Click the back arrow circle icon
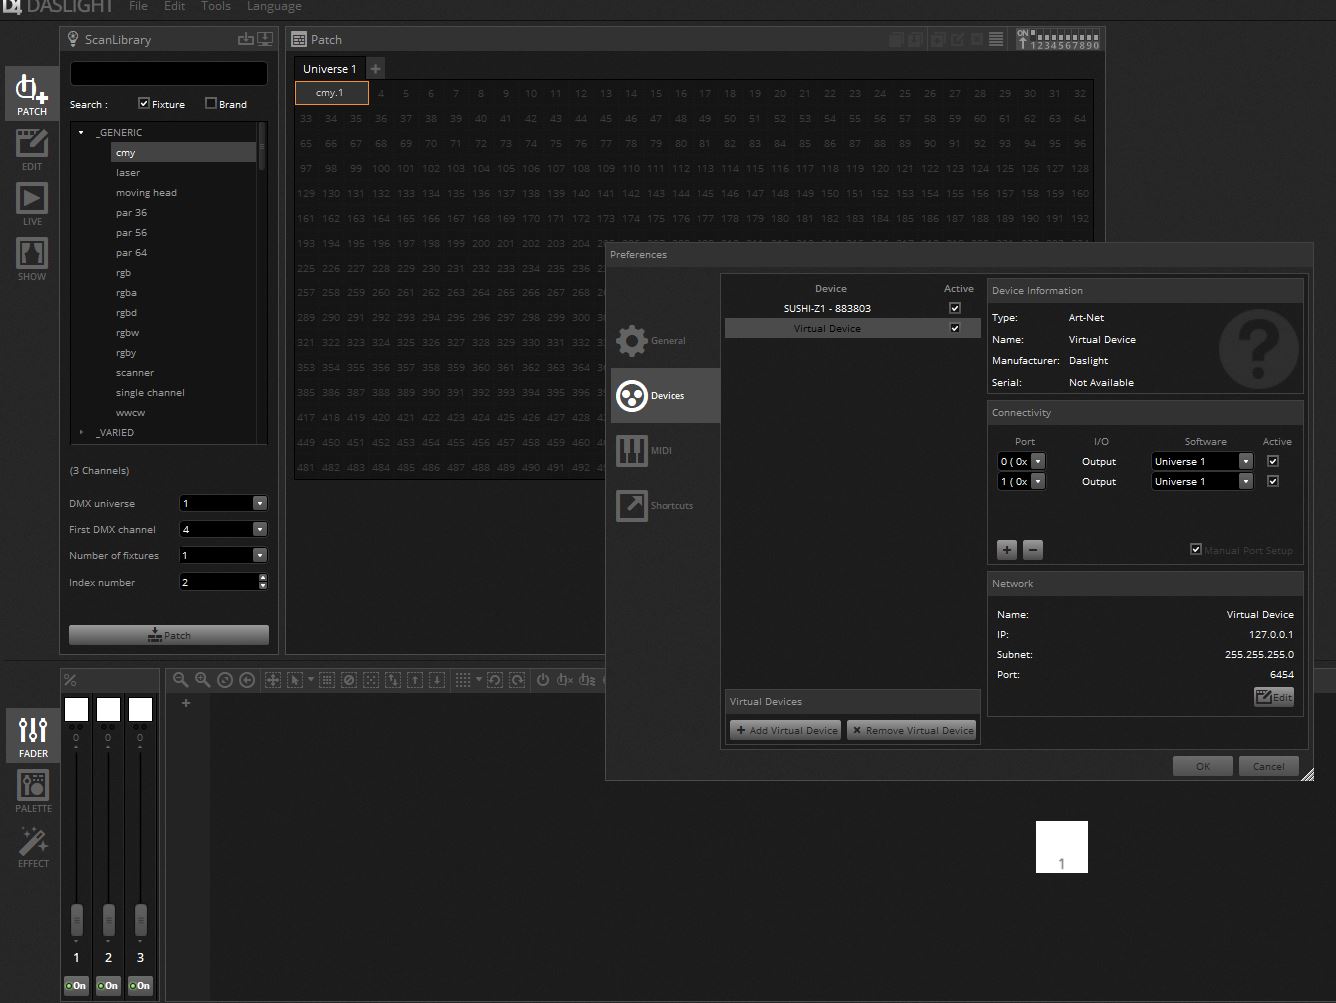Viewport: 1336px width, 1003px height. pyautogui.click(x=247, y=680)
